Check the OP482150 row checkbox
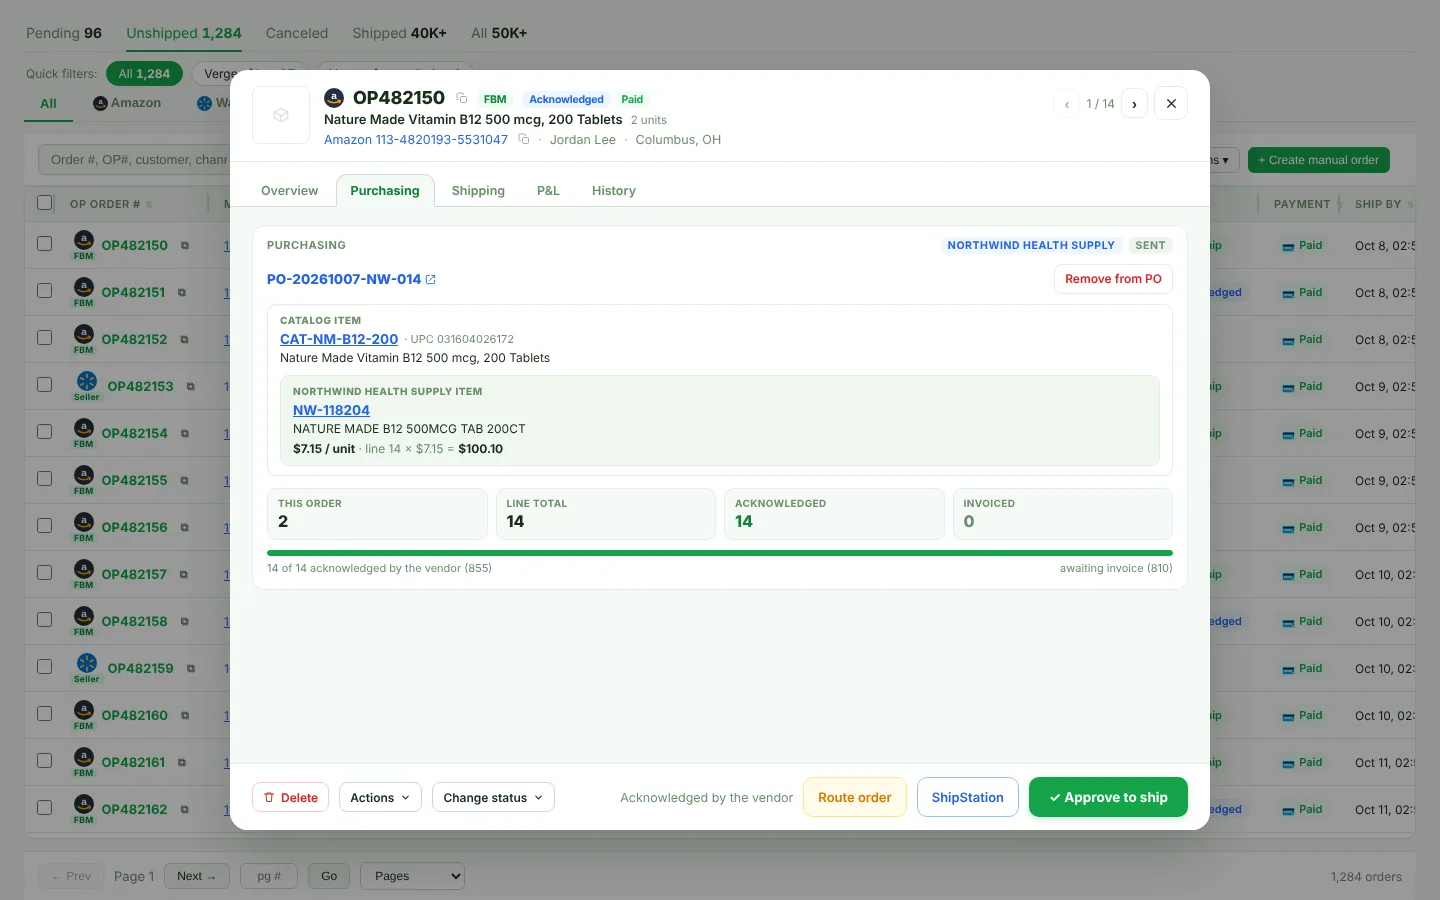1440x900 pixels. [44, 244]
